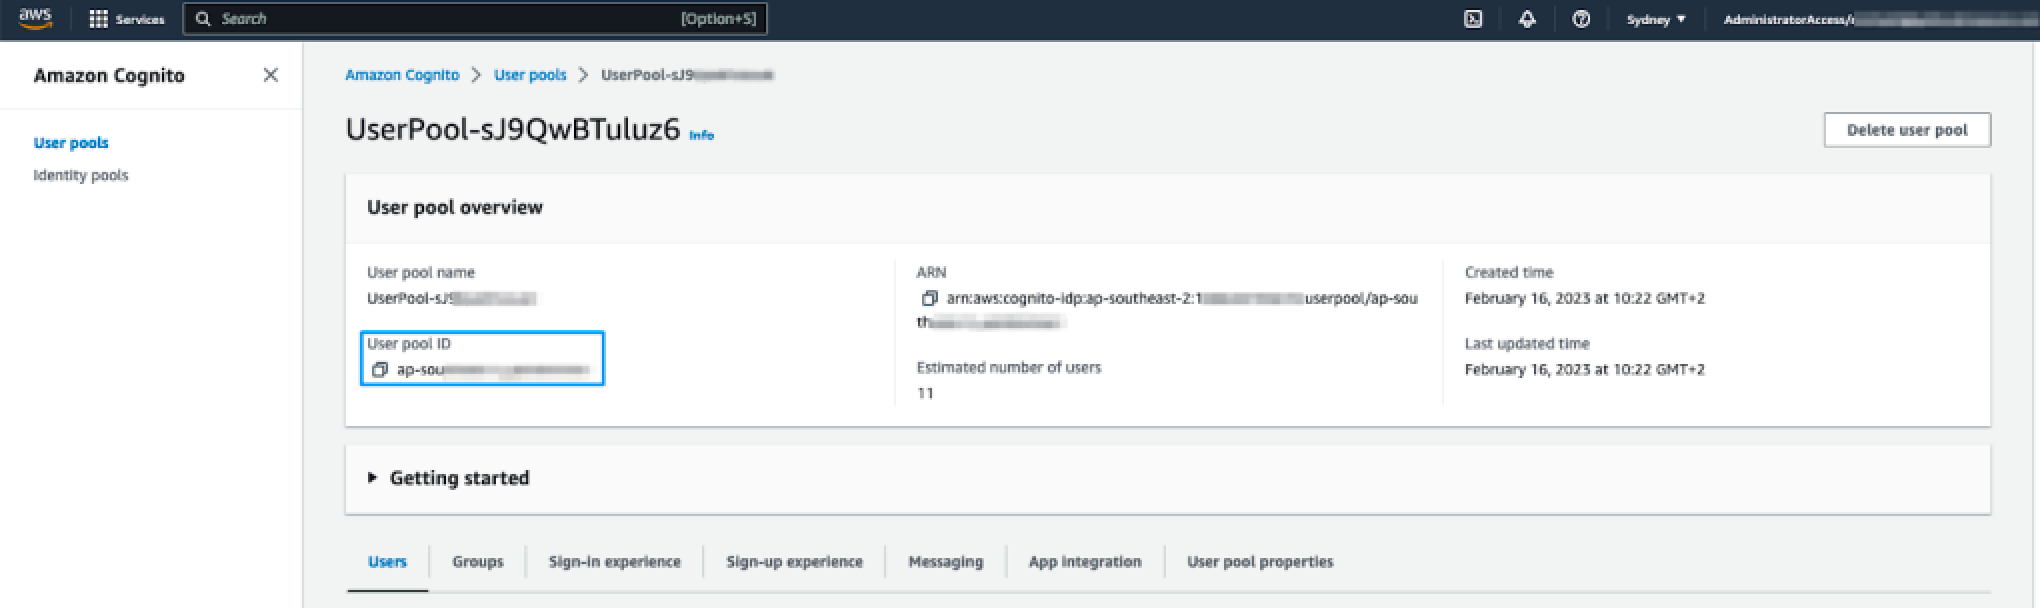Image resolution: width=2040 pixels, height=608 pixels.
Task: Open the Sign-in experience tab
Action: [x=614, y=562]
